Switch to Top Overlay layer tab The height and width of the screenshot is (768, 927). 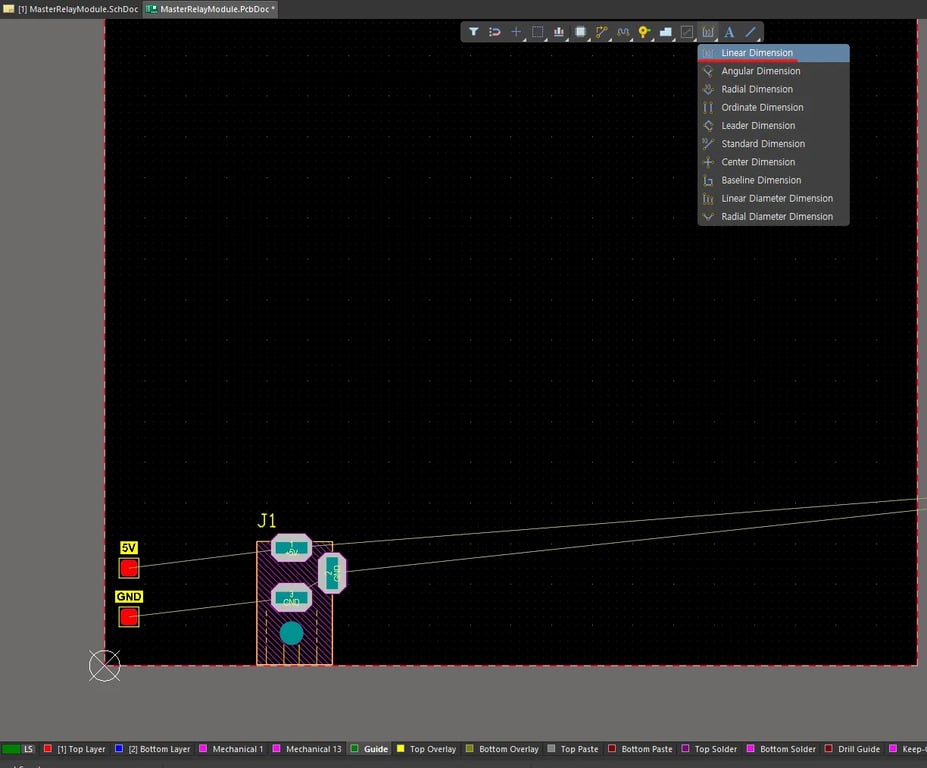[427, 749]
